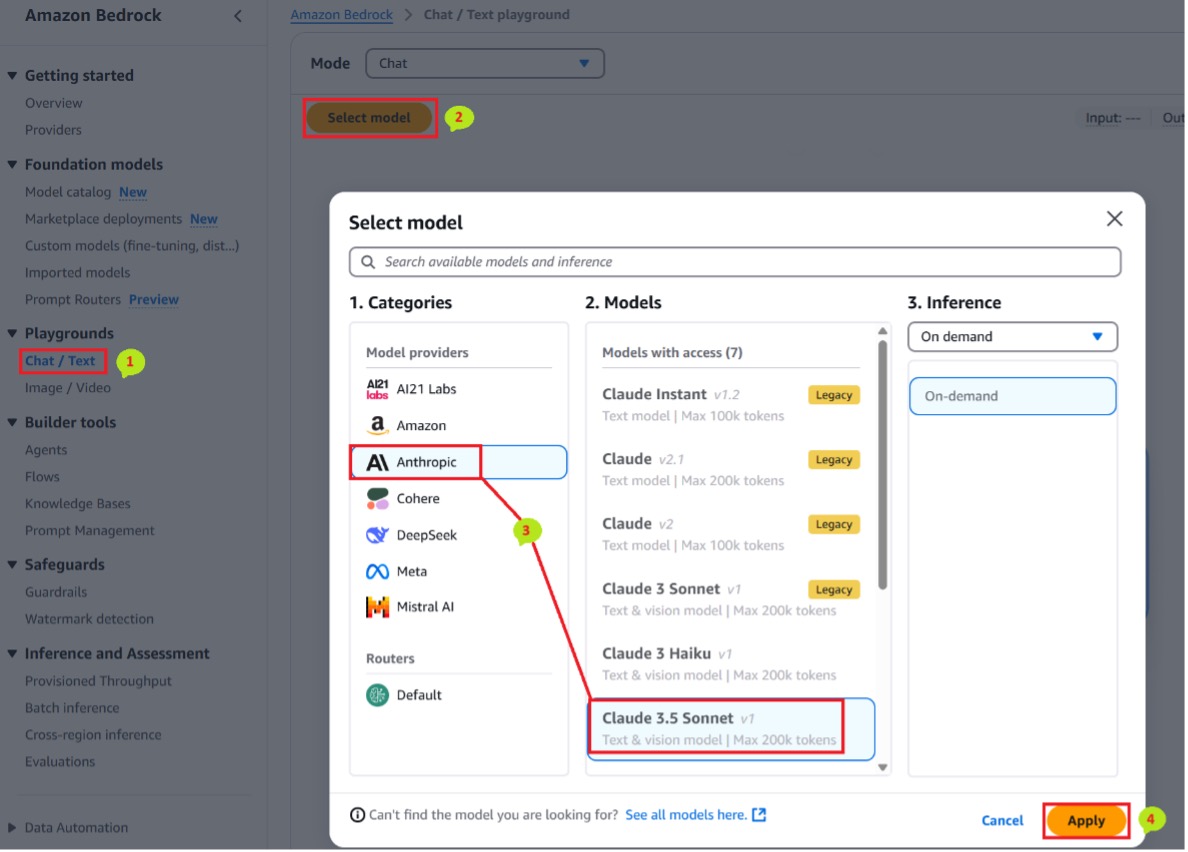Collapse the Amazon Bedrock sidebar chevron
This screenshot has height=852, width=1188.
[x=238, y=16]
